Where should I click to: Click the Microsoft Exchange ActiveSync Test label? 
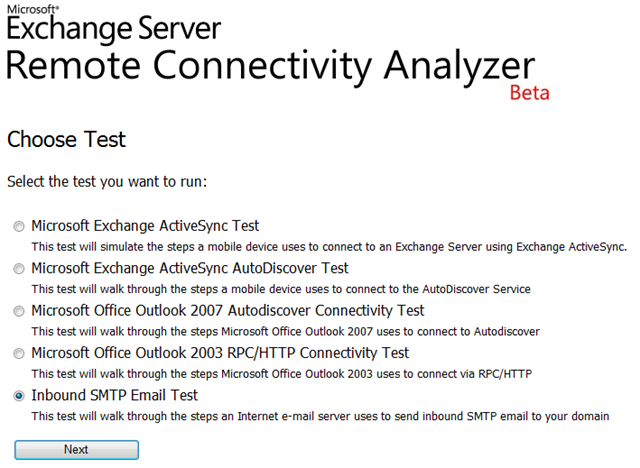[x=145, y=226]
